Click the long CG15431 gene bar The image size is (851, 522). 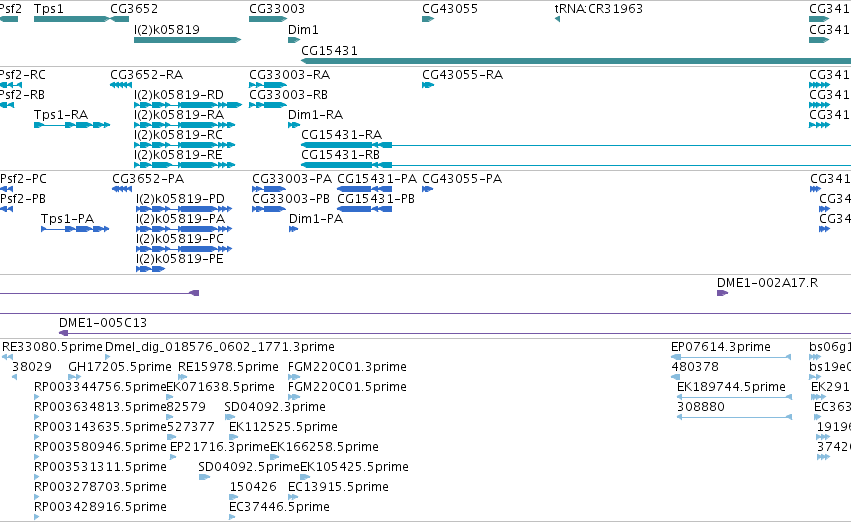(x=576, y=61)
